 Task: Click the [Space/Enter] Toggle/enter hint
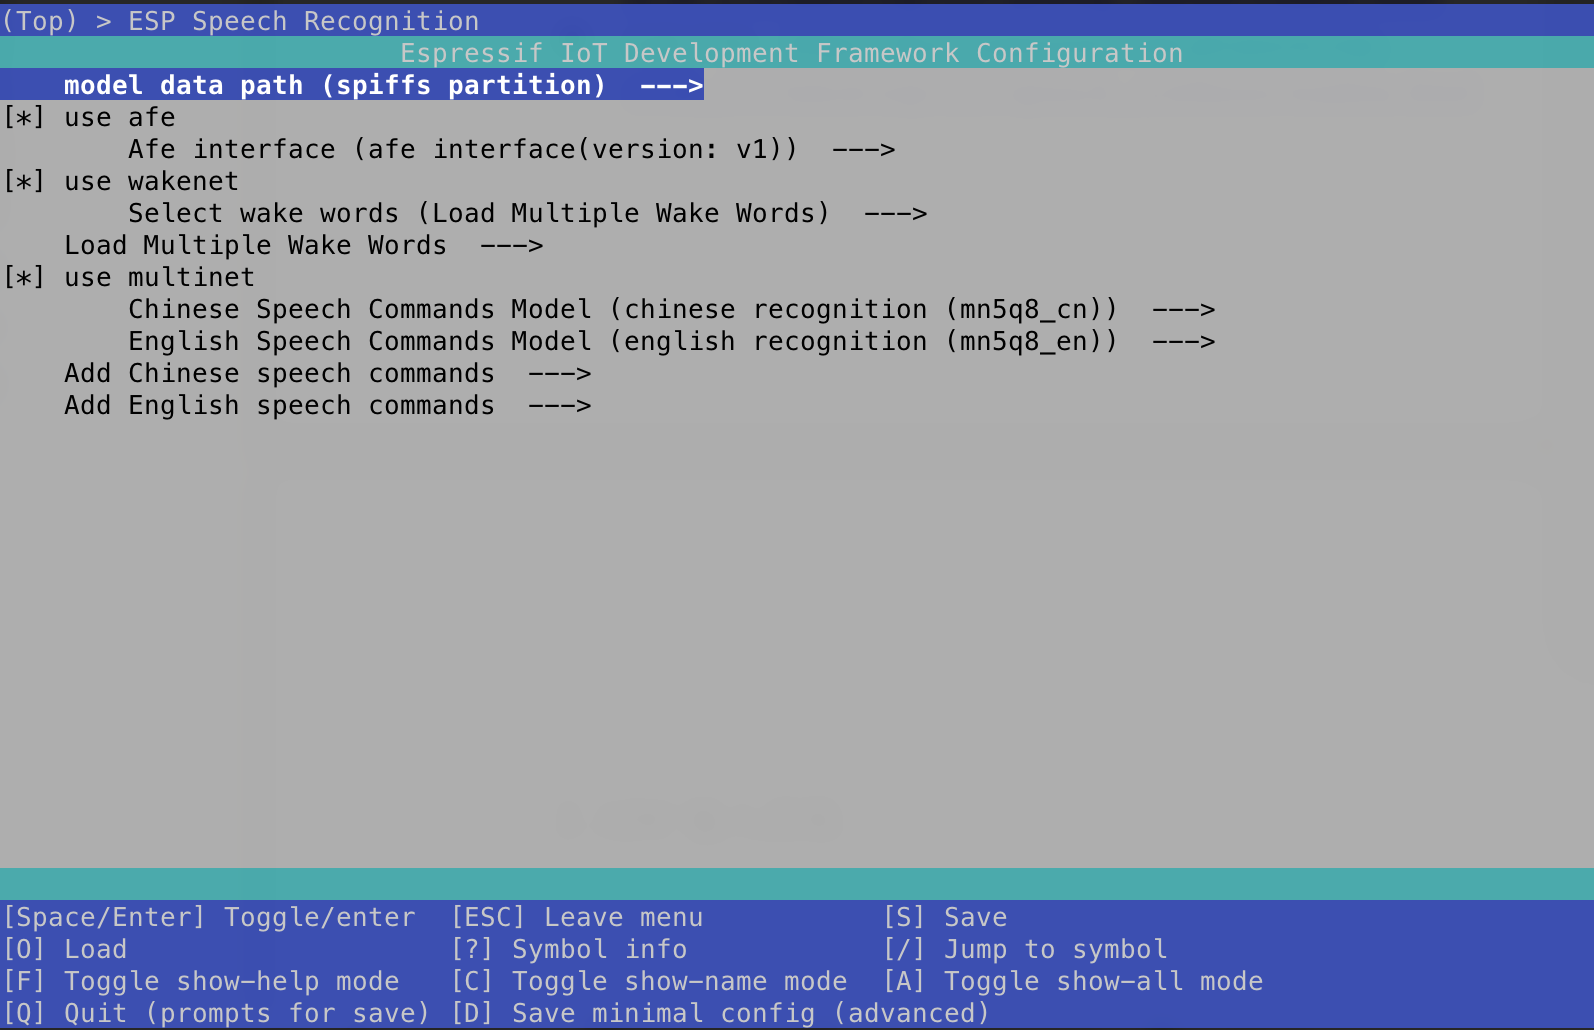(209, 917)
